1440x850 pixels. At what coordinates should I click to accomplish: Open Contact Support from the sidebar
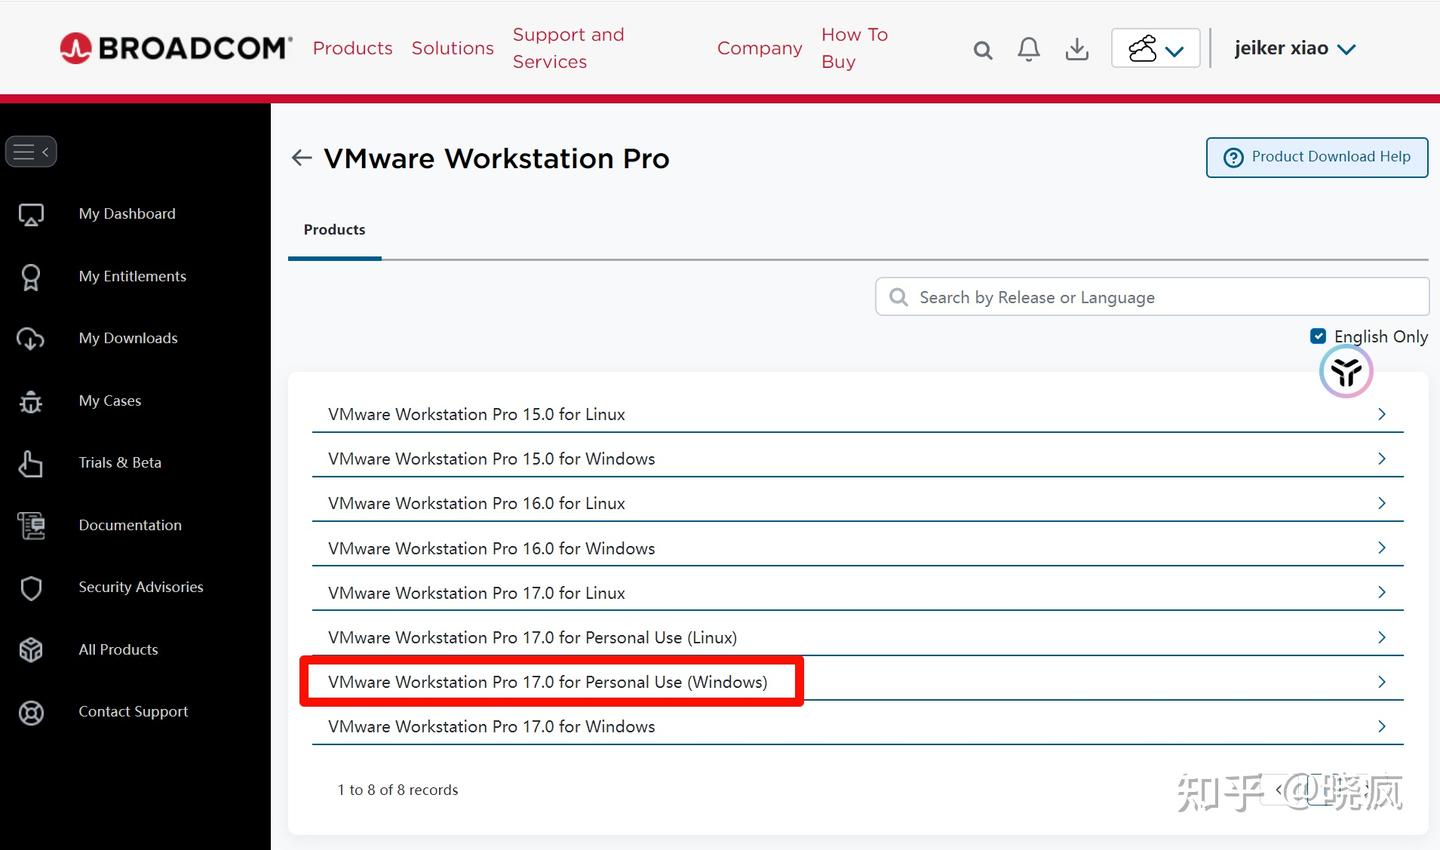point(133,711)
